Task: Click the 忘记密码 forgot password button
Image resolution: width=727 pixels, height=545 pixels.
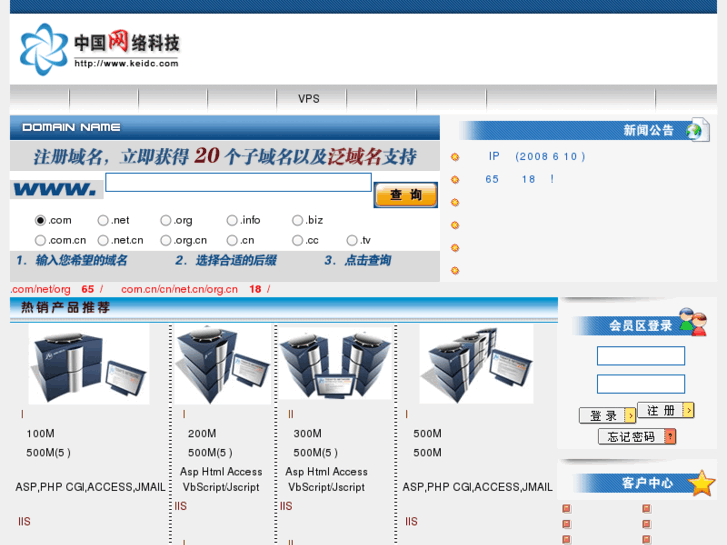Action: (637, 436)
